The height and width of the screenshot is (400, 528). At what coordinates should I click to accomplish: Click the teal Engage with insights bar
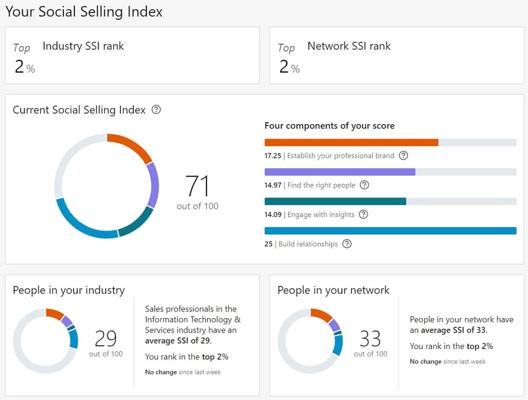point(390,201)
